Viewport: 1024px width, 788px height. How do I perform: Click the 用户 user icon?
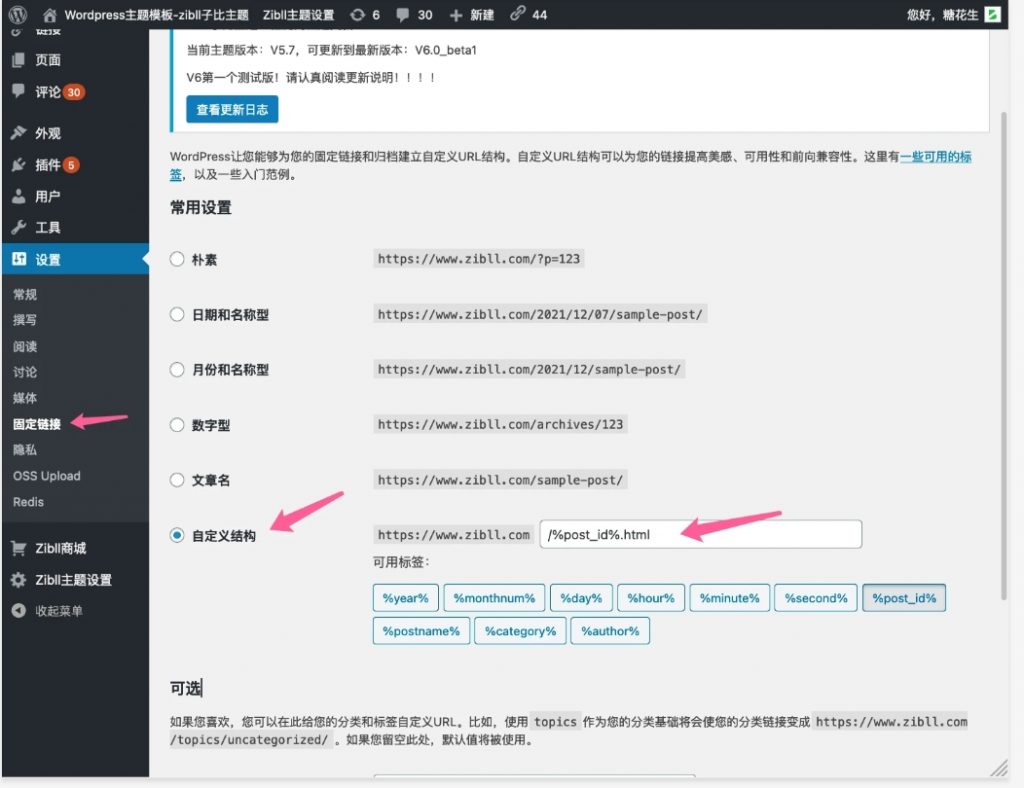click(x=18, y=196)
